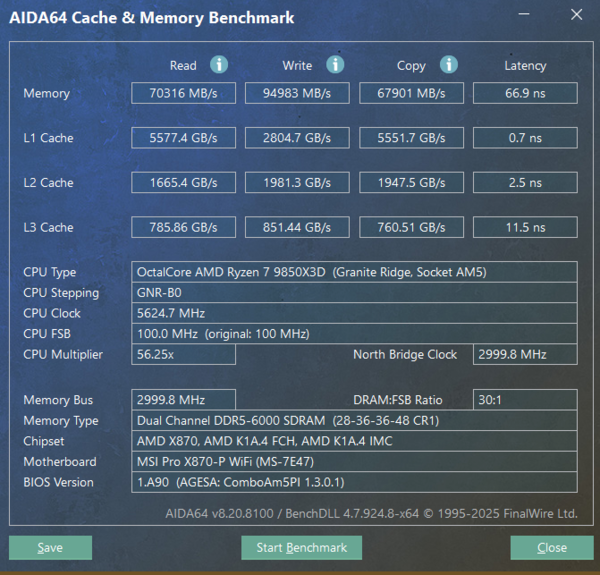Click Memory Bus value 2999.8 MHz
The width and height of the screenshot is (600, 575).
coord(183,400)
